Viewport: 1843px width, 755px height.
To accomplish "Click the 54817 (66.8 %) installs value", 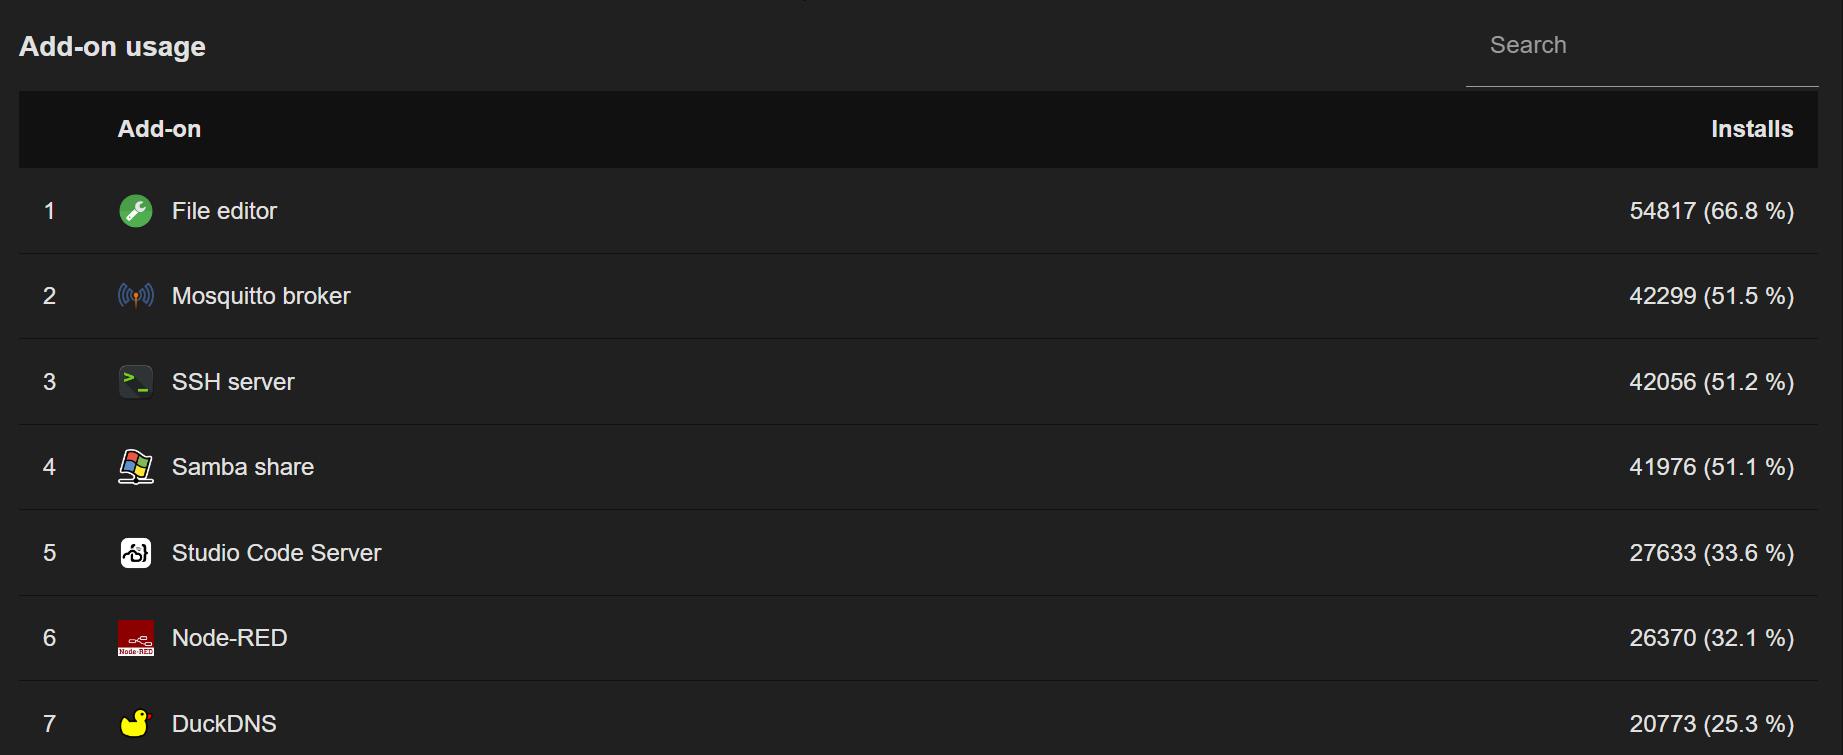I will pos(1712,211).
